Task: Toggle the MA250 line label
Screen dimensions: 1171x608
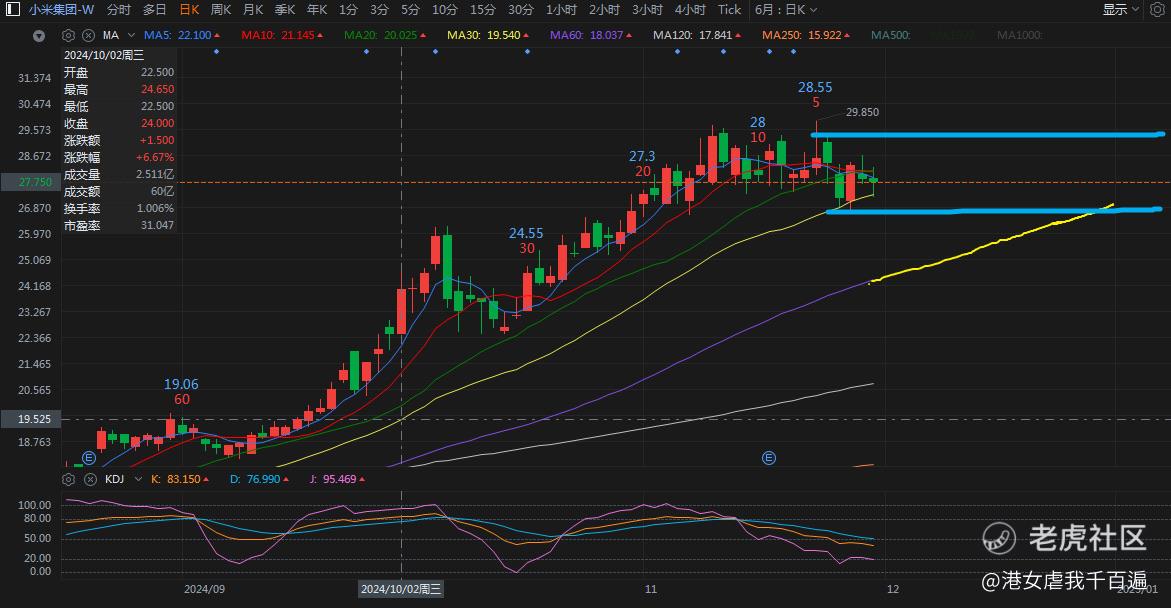Action: 806,35
